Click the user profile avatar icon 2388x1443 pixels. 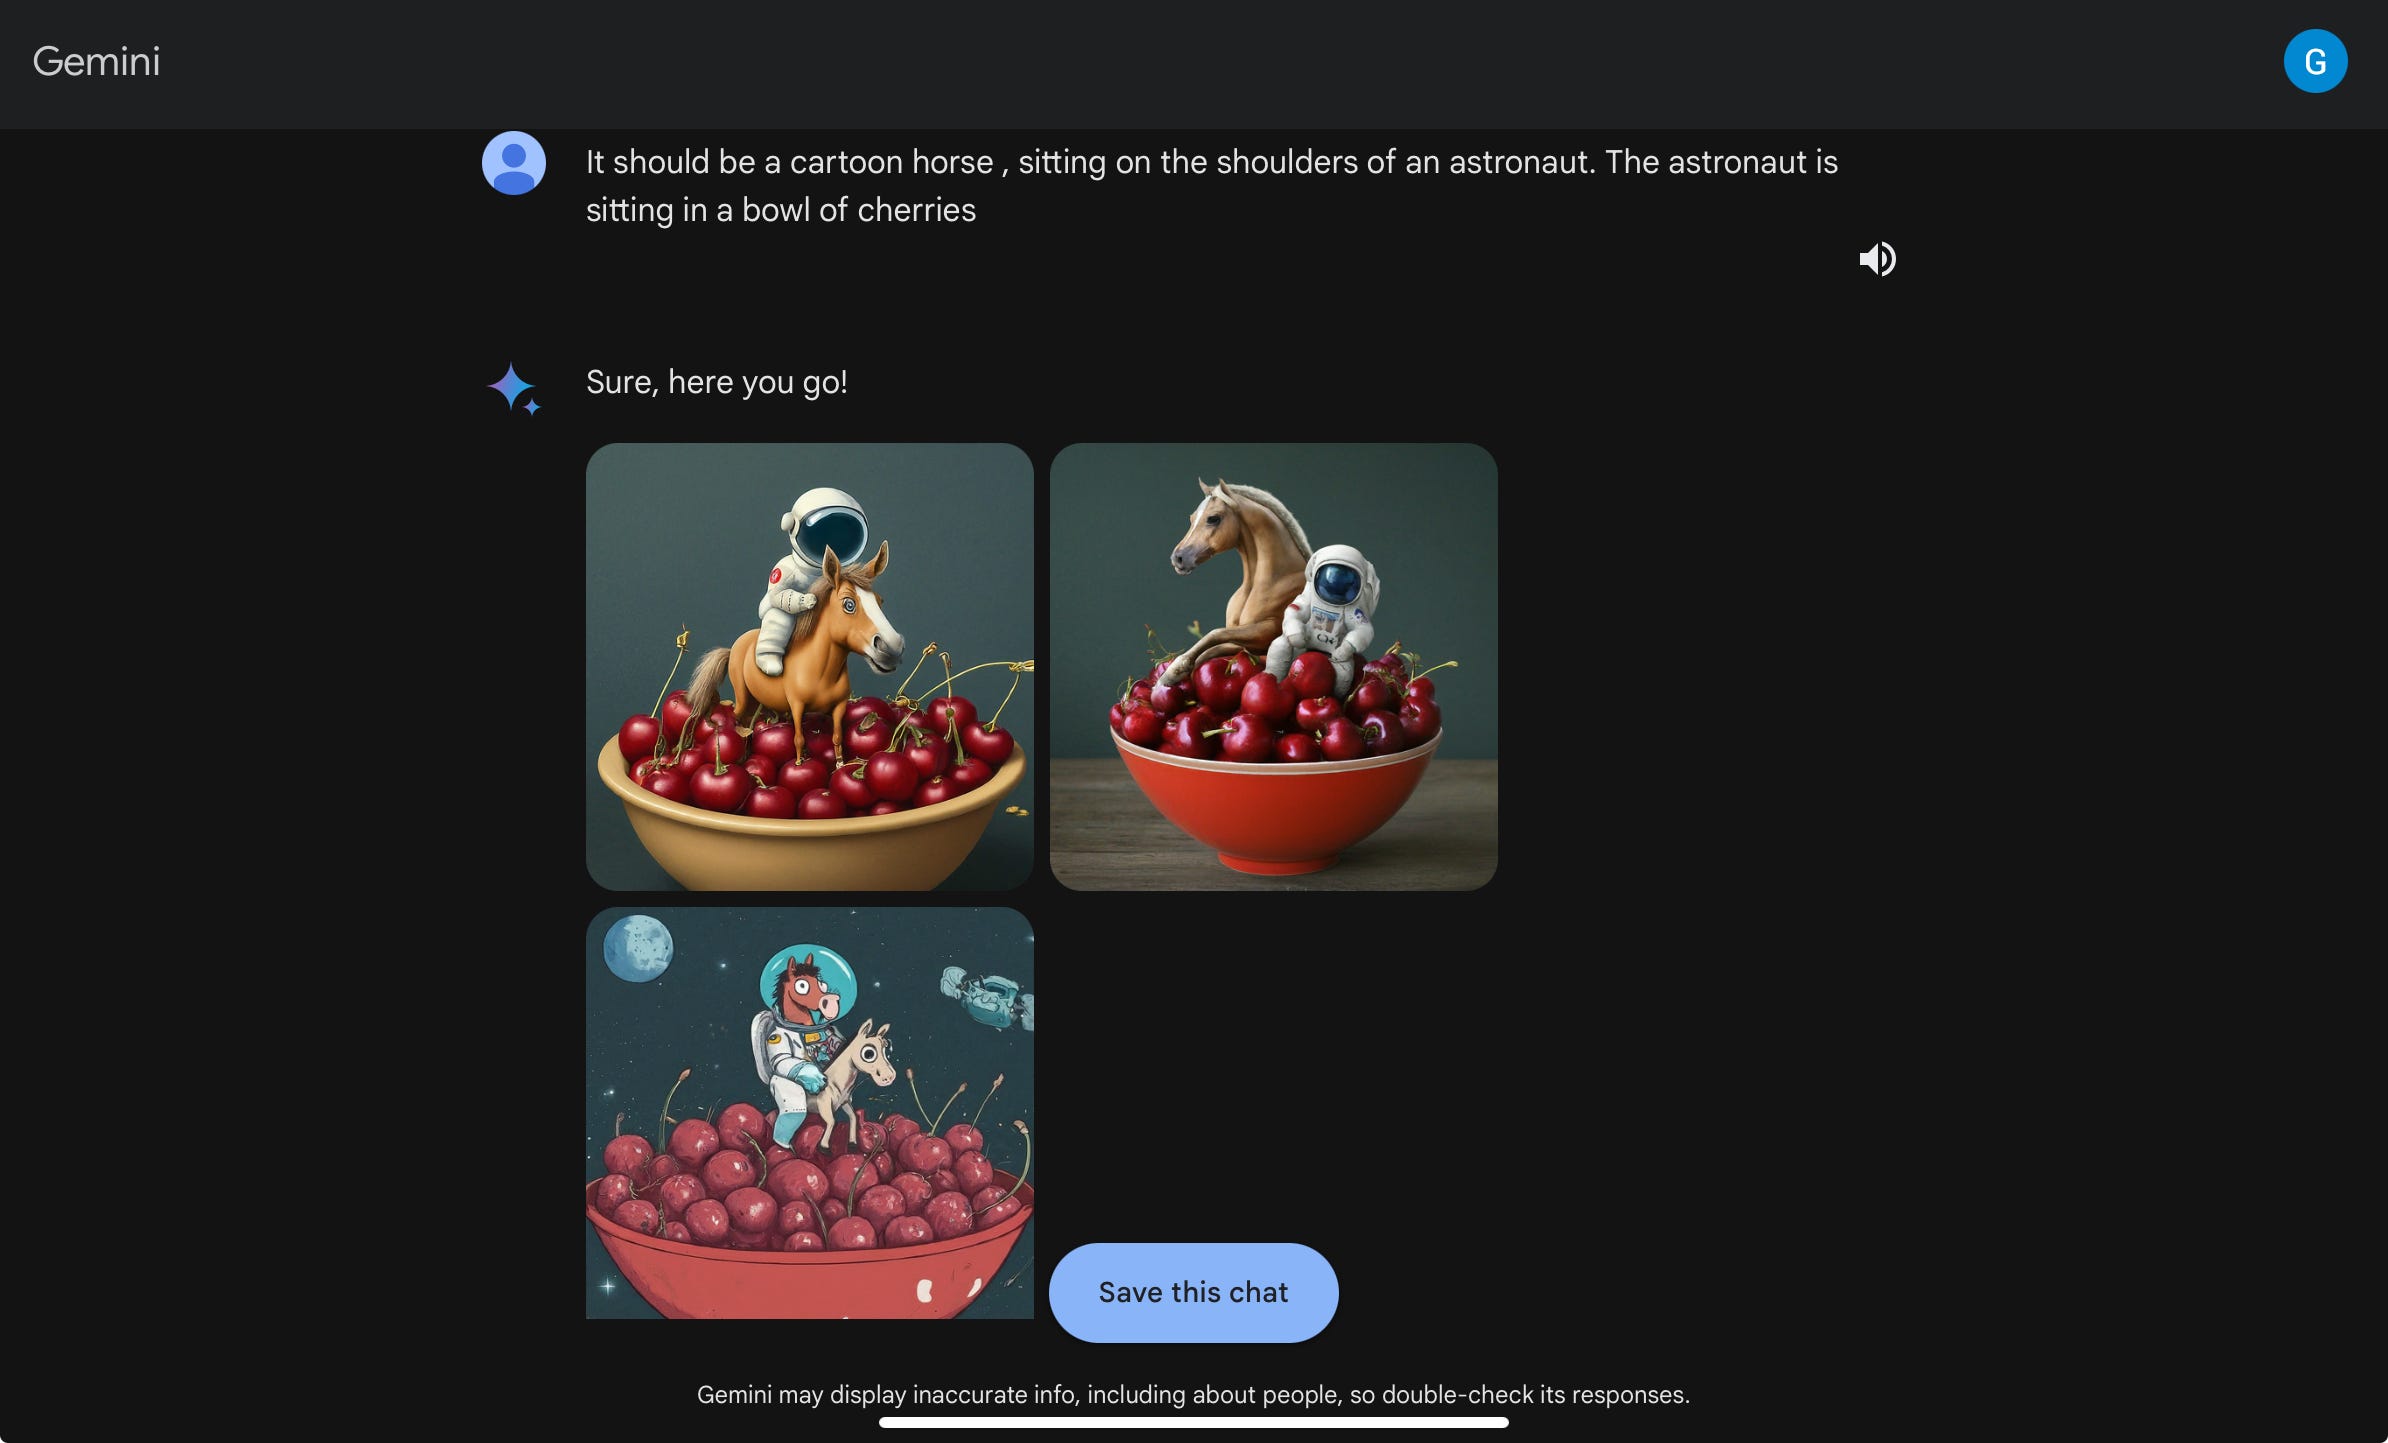[x=514, y=163]
